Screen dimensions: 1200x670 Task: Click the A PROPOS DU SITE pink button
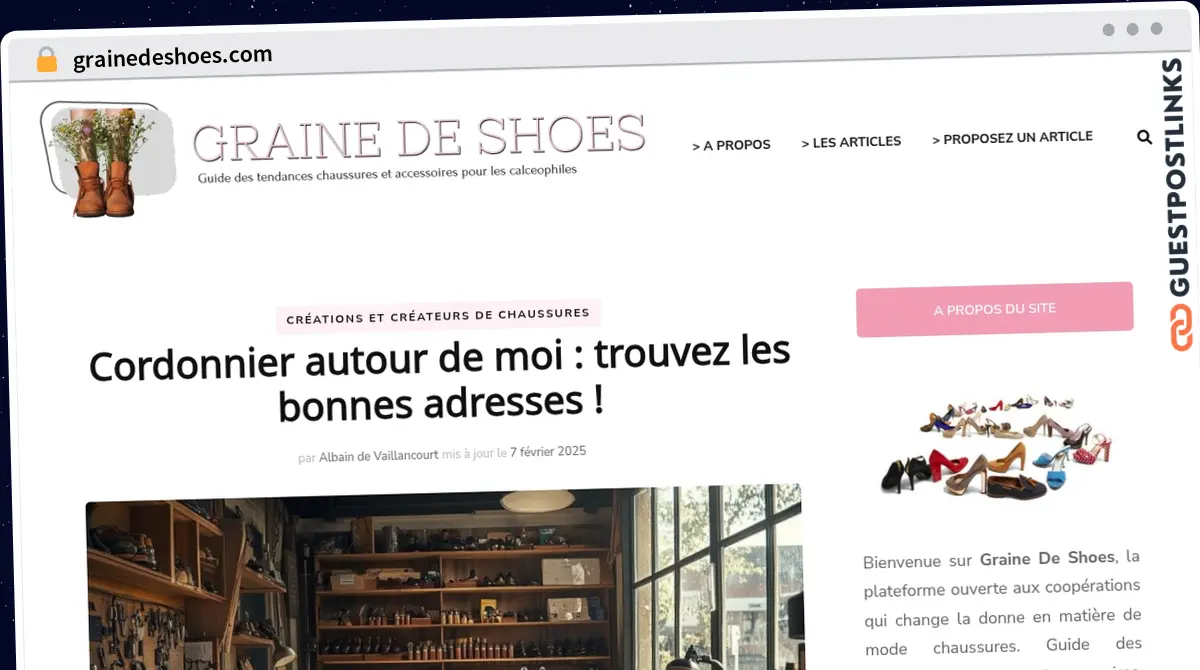[995, 309]
